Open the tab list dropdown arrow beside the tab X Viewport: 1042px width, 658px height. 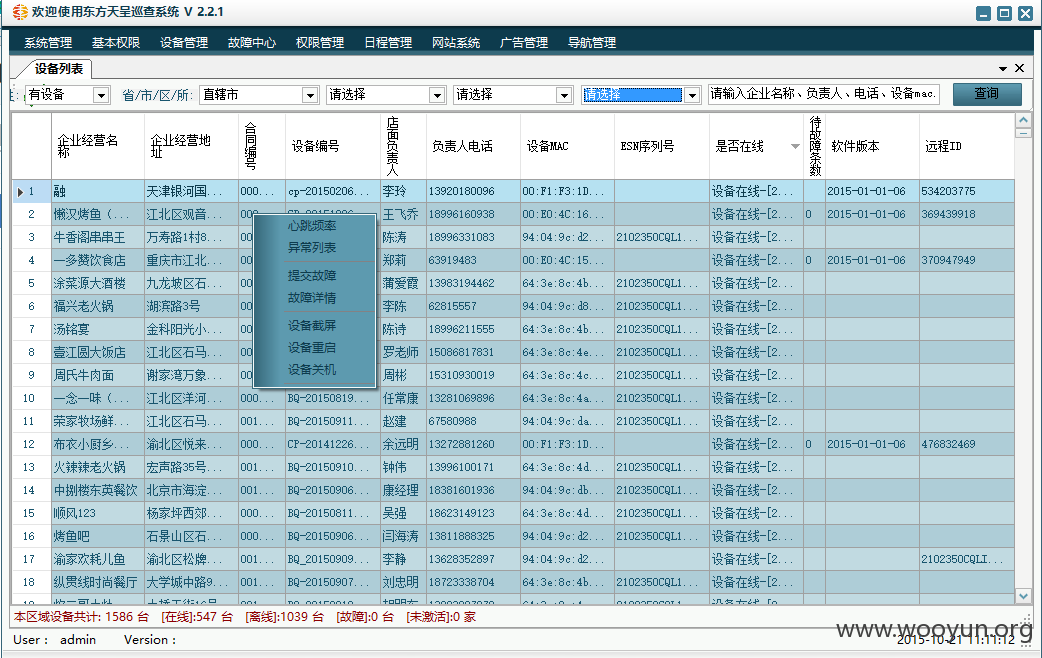click(1003, 68)
